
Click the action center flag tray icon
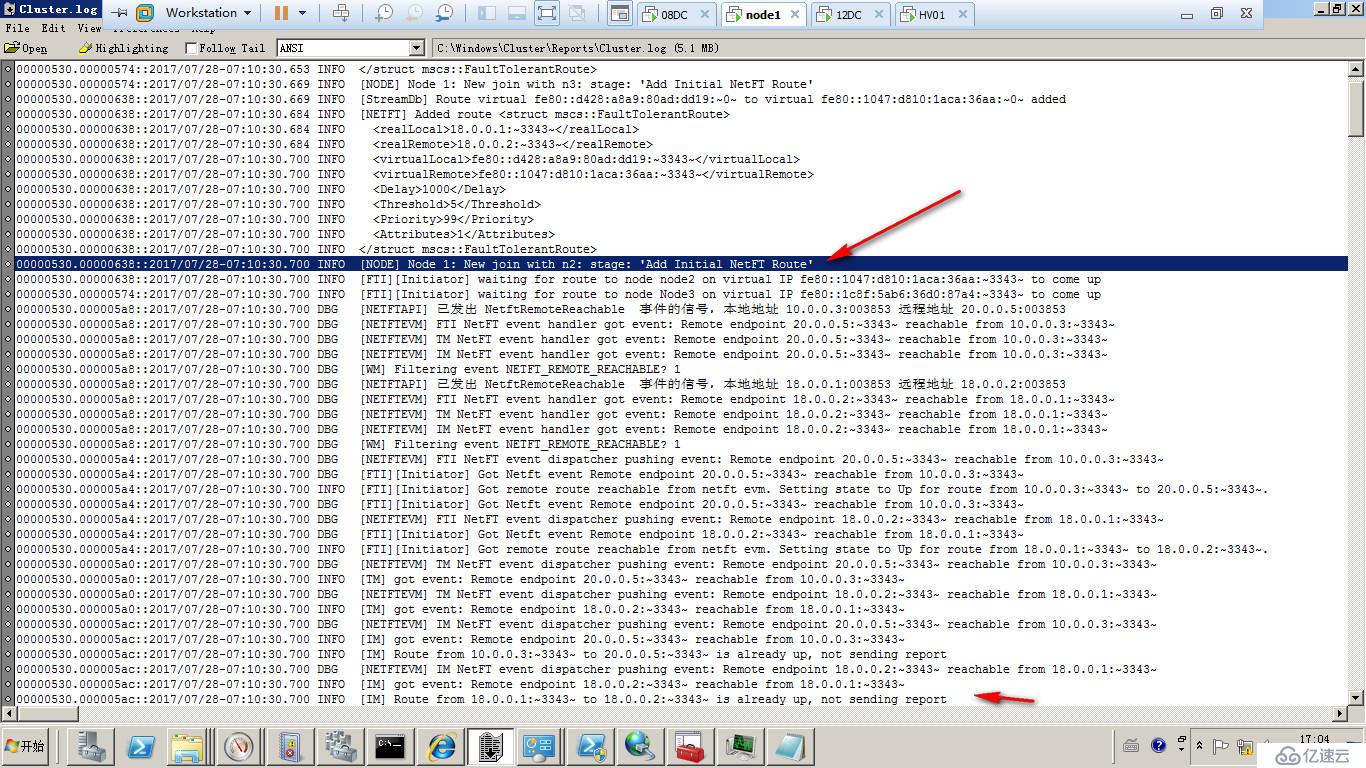tap(1221, 746)
